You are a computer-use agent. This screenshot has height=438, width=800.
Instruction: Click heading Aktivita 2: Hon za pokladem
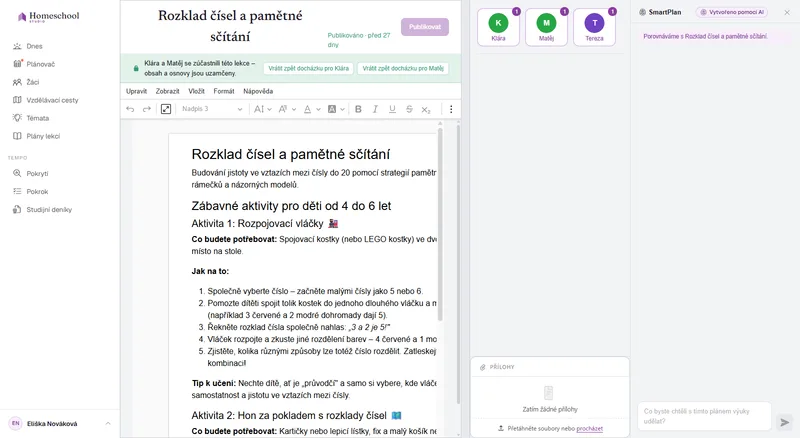click(x=296, y=416)
